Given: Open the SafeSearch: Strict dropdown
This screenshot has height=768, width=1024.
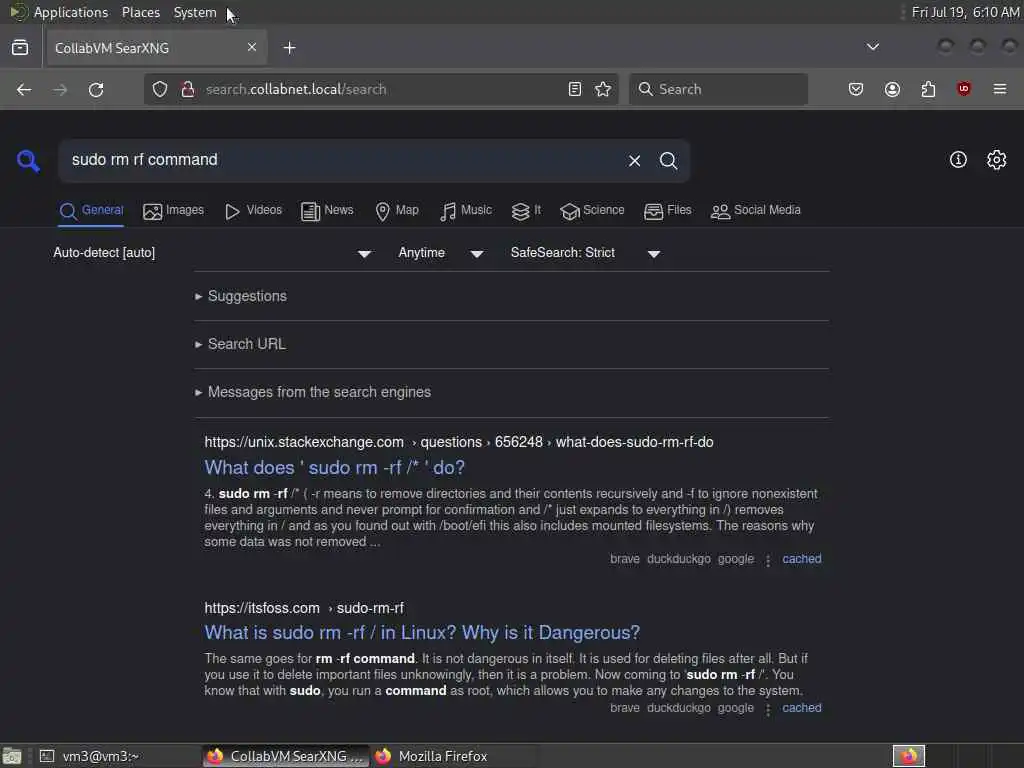Looking at the screenshot, I should tap(585, 253).
